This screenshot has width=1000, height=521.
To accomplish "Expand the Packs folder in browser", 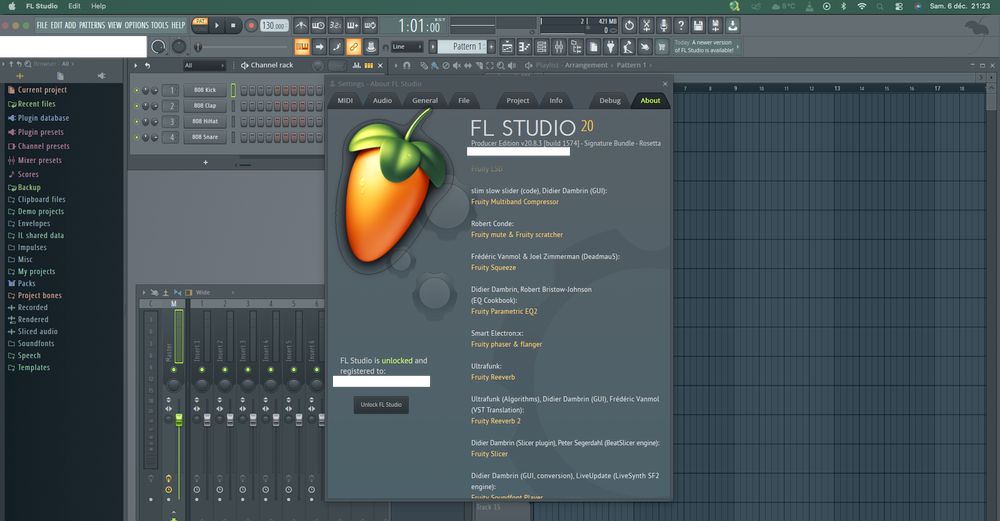I will tap(26, 283).
